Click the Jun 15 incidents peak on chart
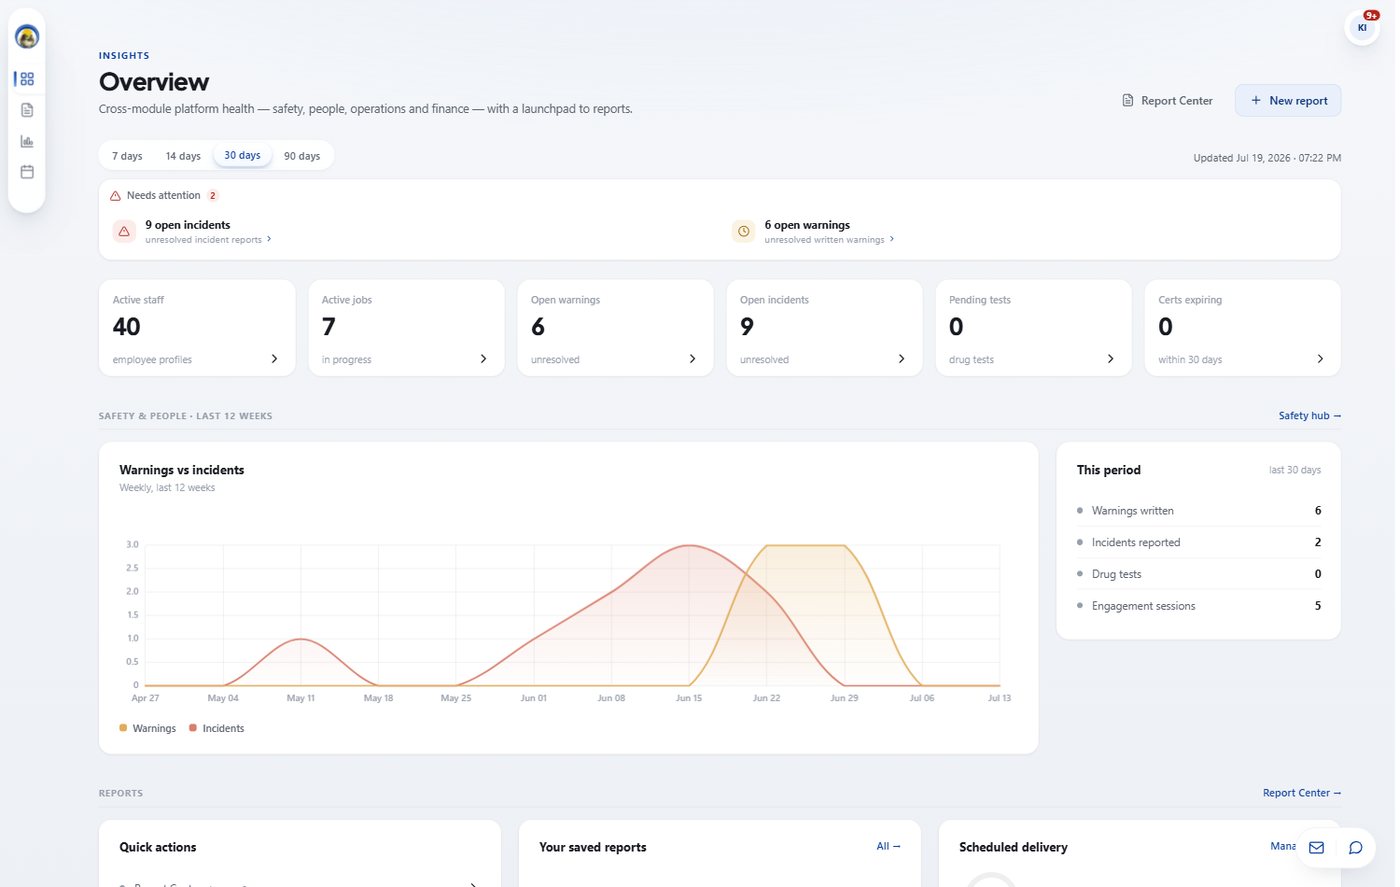1400x887 pixels. [x=688, y=545]
